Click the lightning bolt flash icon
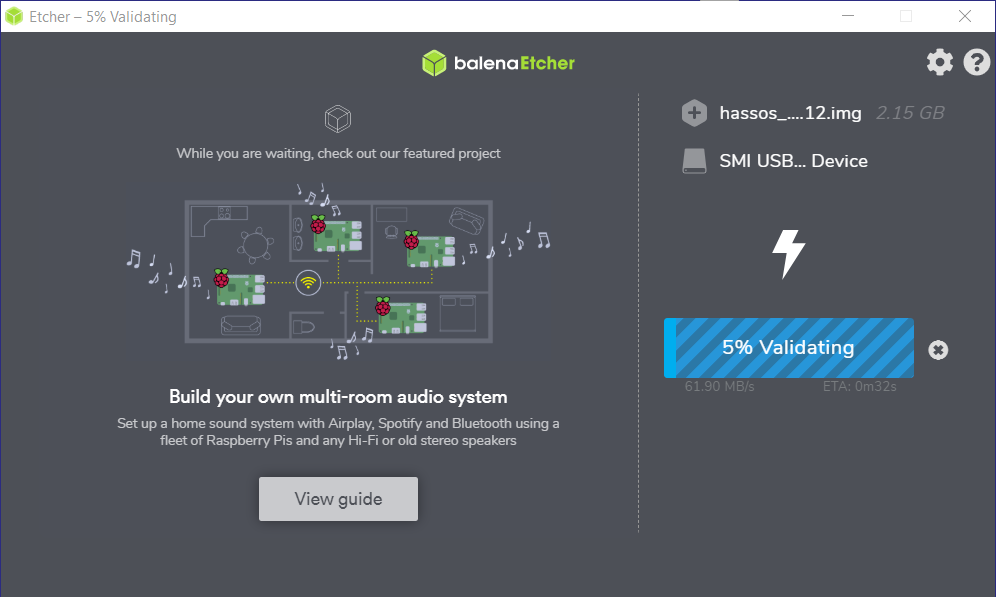This screenshot has height=597, width=996. (x=789, y=254)
